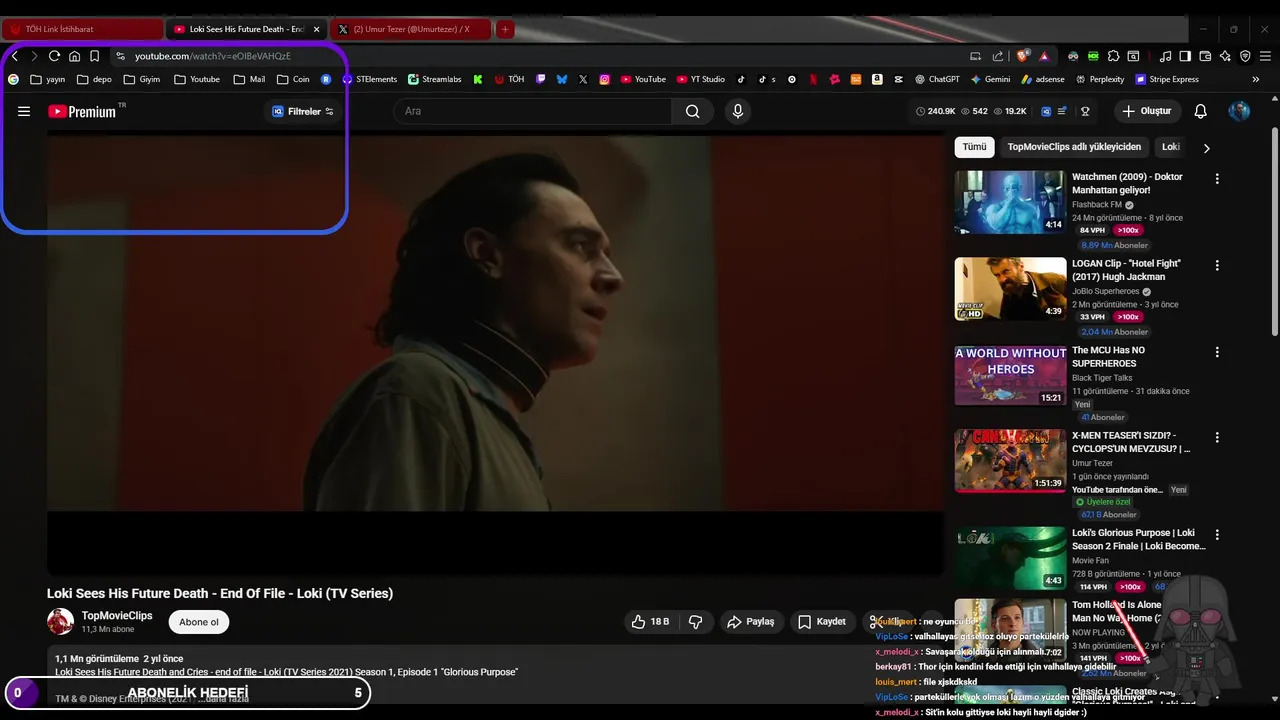The height and width of the screenshot is (720, 1280).
Task: Open the media playlist music note icon
Action: pyautogui.click(x=1166, y=56)
